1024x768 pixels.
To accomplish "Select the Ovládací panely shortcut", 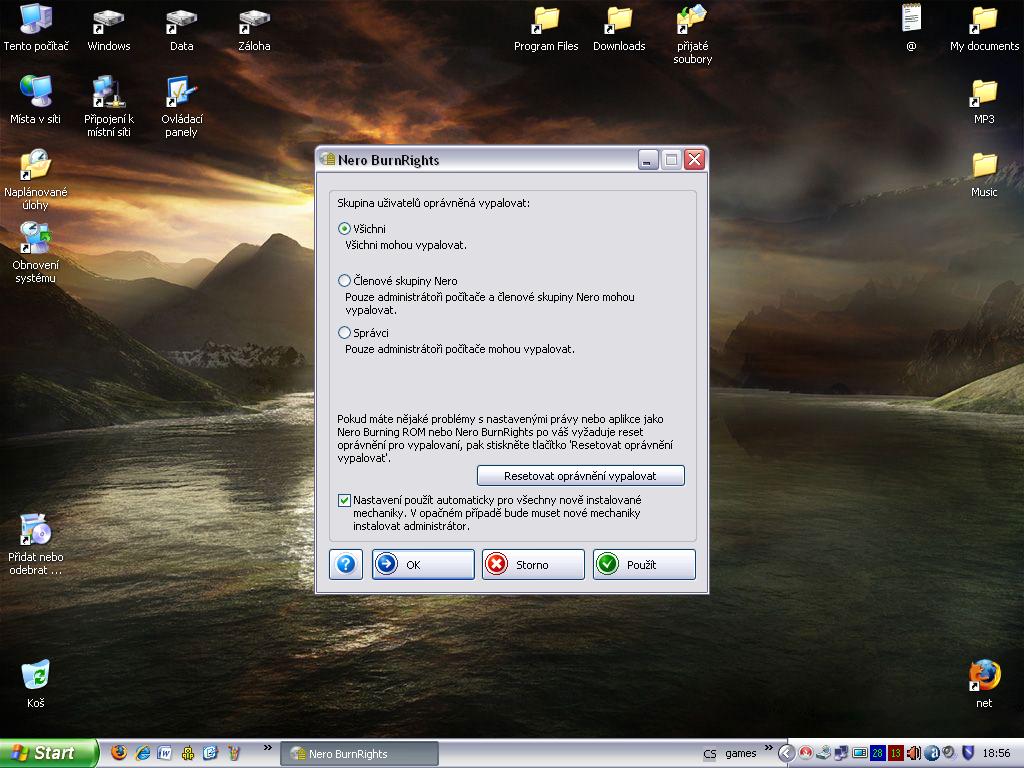I will 182,106.
